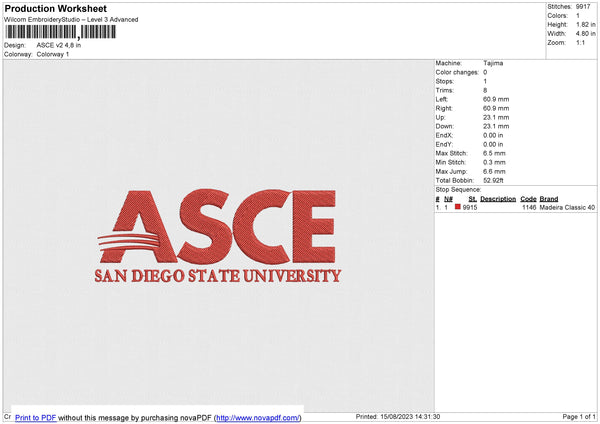Select the "Color changes:" label
Screen dimensions: 600x424
pyautogui.click(x=457, y=72)
